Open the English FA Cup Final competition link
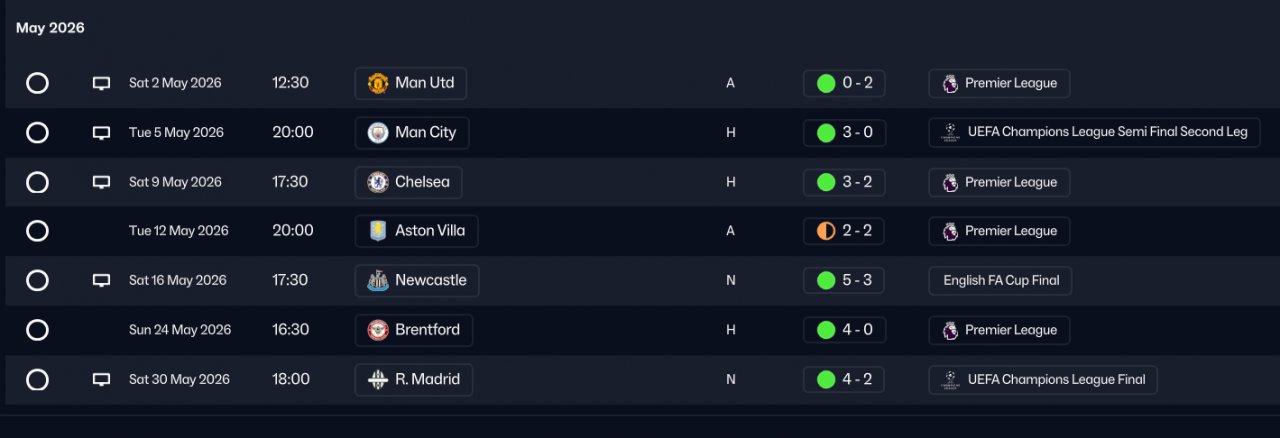Image resolution: width=1280 pixels, height=438 pixels. 1000,280
